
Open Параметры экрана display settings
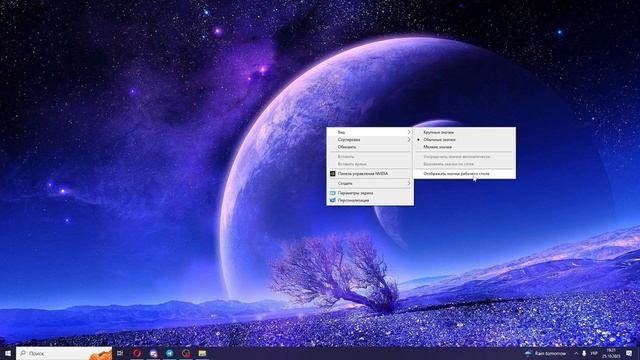click(x=370, y=193)
